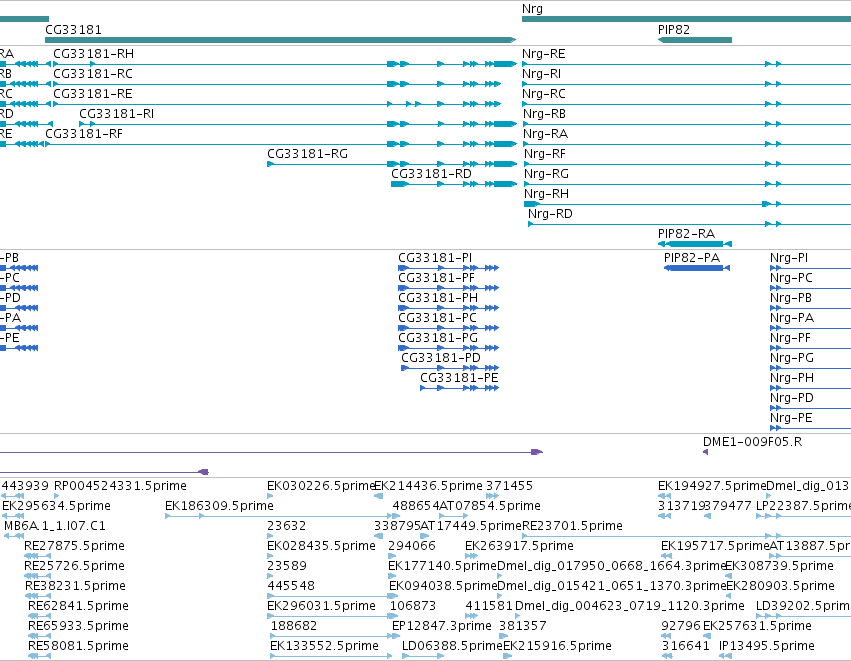
Task: Select transcript Nrg-RH
Action: pos(547,194)
